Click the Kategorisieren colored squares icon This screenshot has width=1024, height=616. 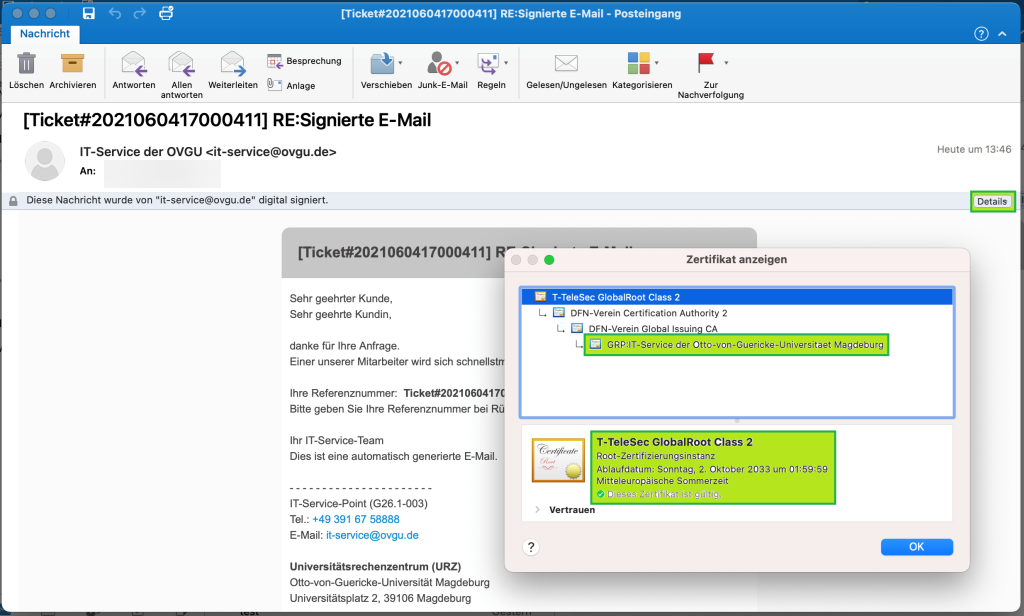639,63
